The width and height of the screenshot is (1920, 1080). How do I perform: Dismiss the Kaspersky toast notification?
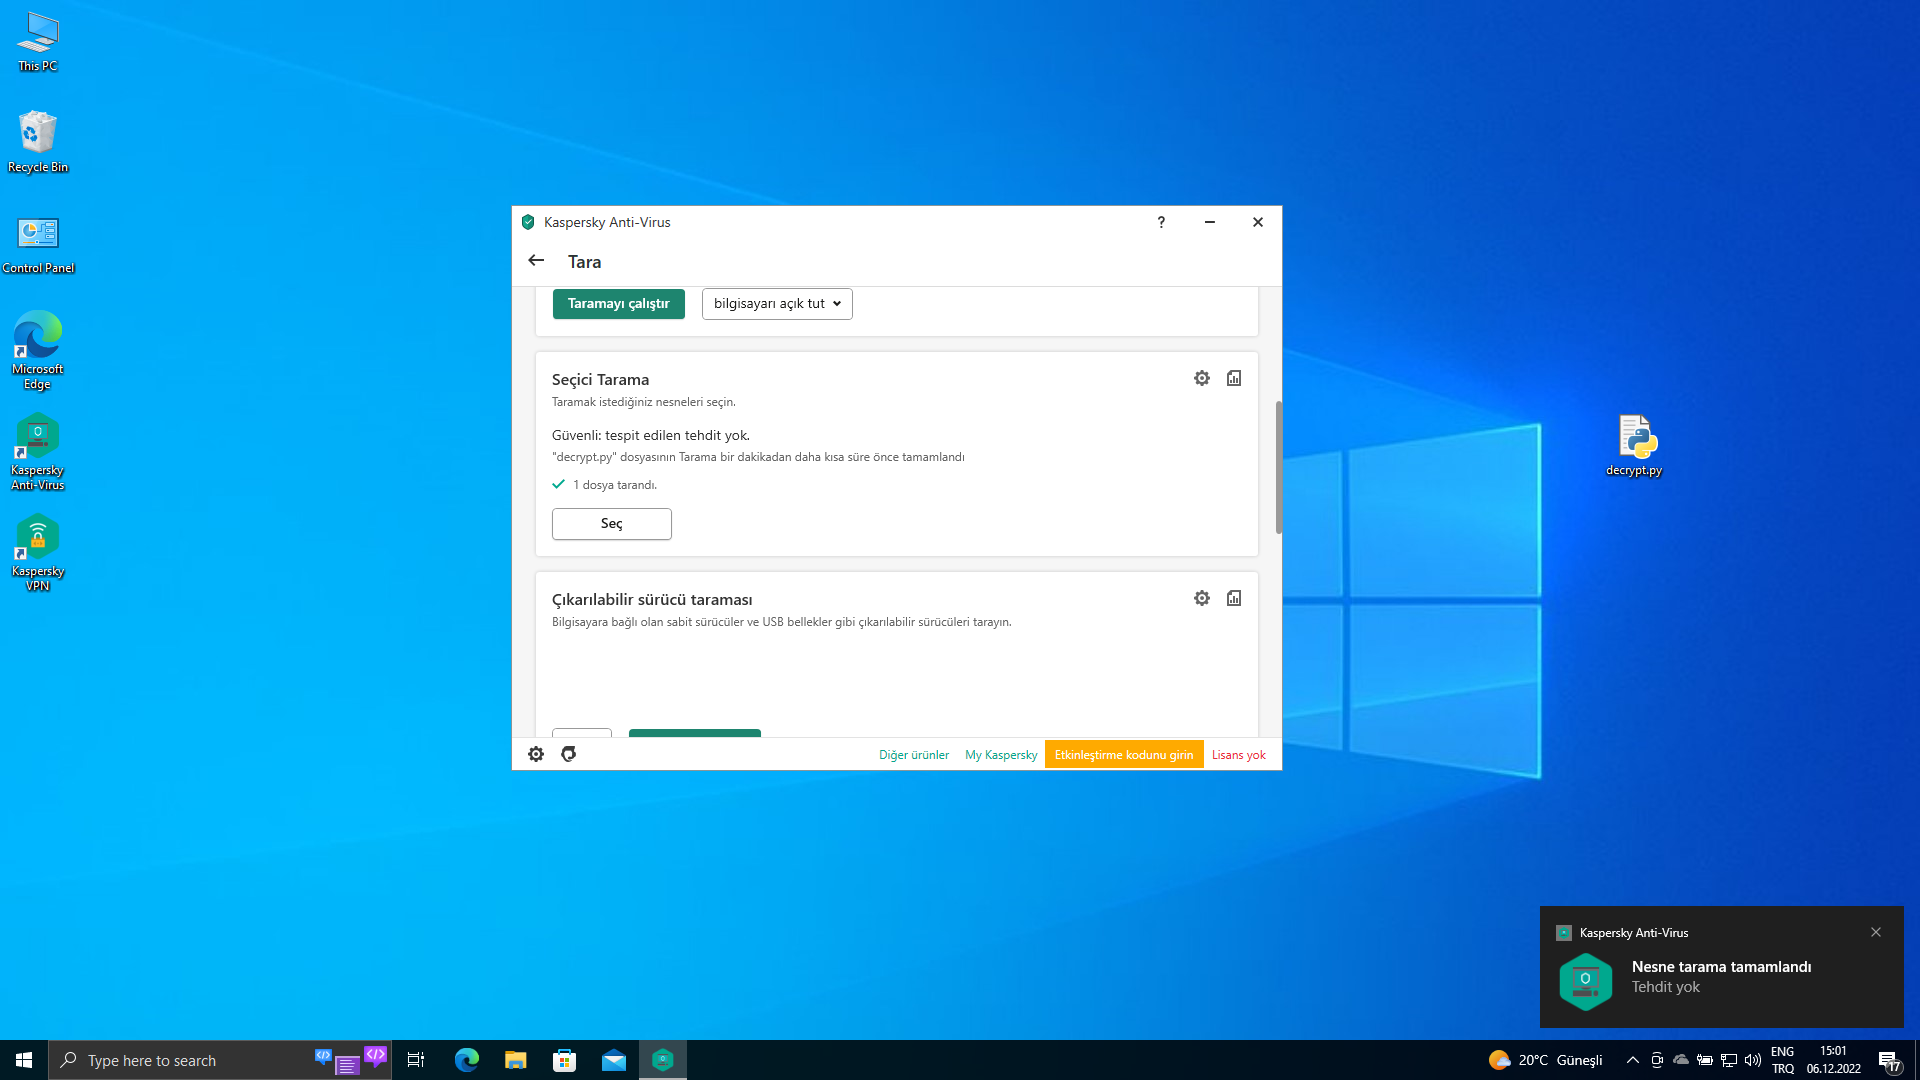1876,932
